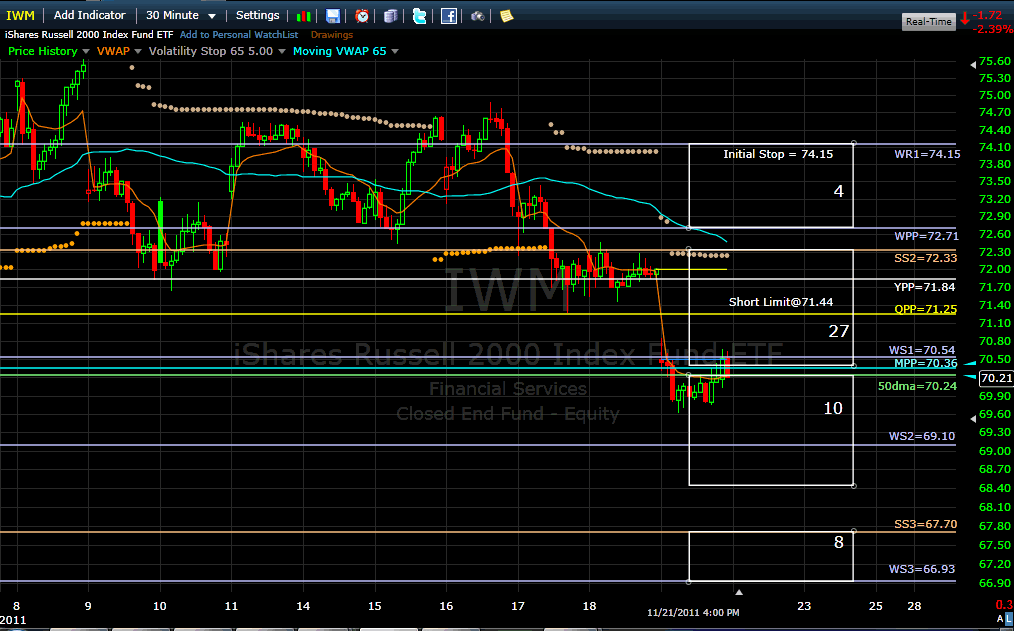Click the red down-arrow price change indicator
The image size is (1014, 631).
965,17
